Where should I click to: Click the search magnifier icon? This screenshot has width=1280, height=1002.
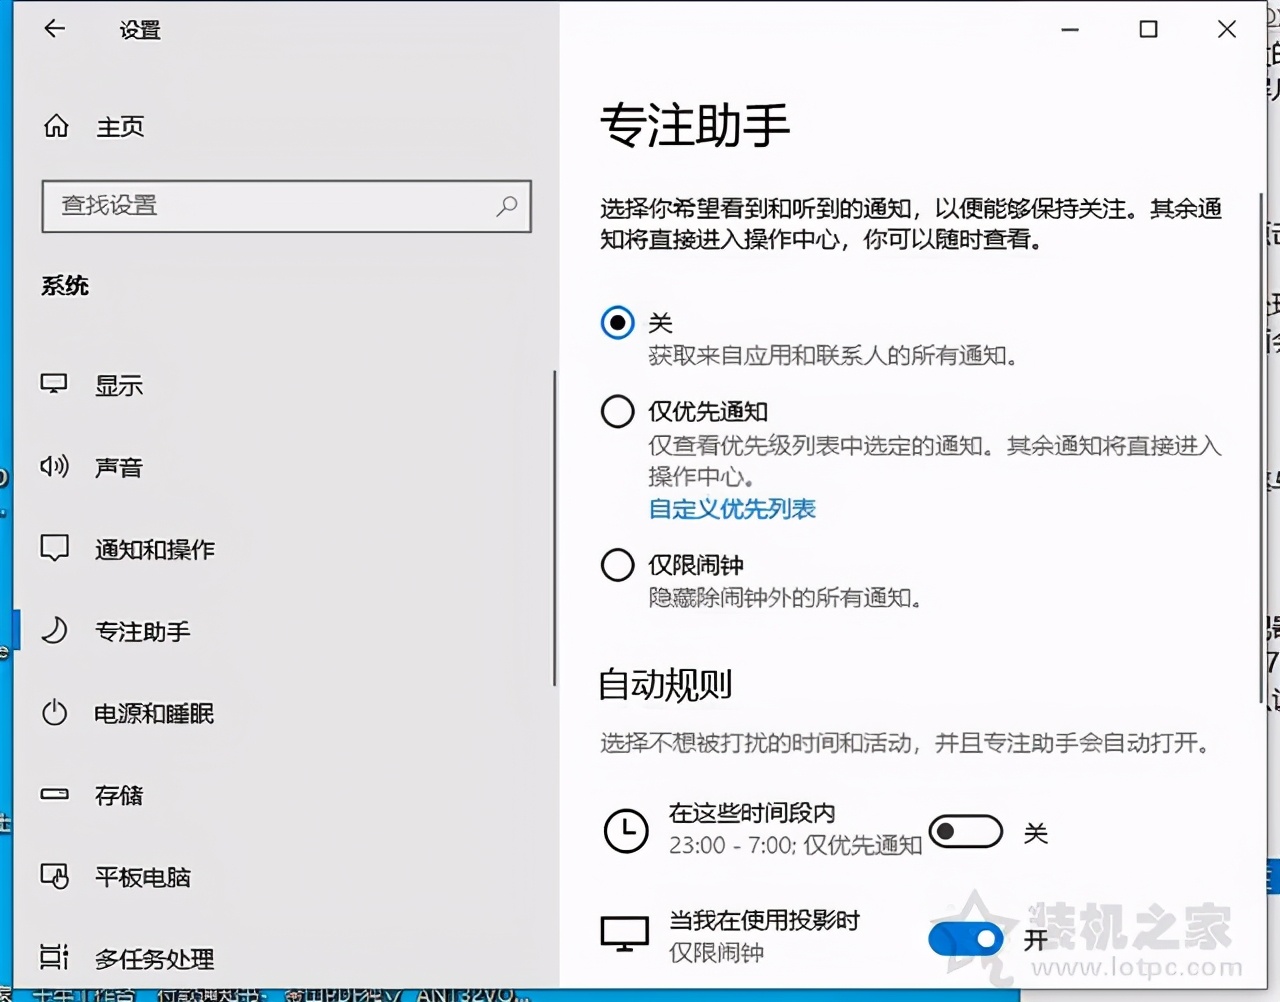(508, 206)
